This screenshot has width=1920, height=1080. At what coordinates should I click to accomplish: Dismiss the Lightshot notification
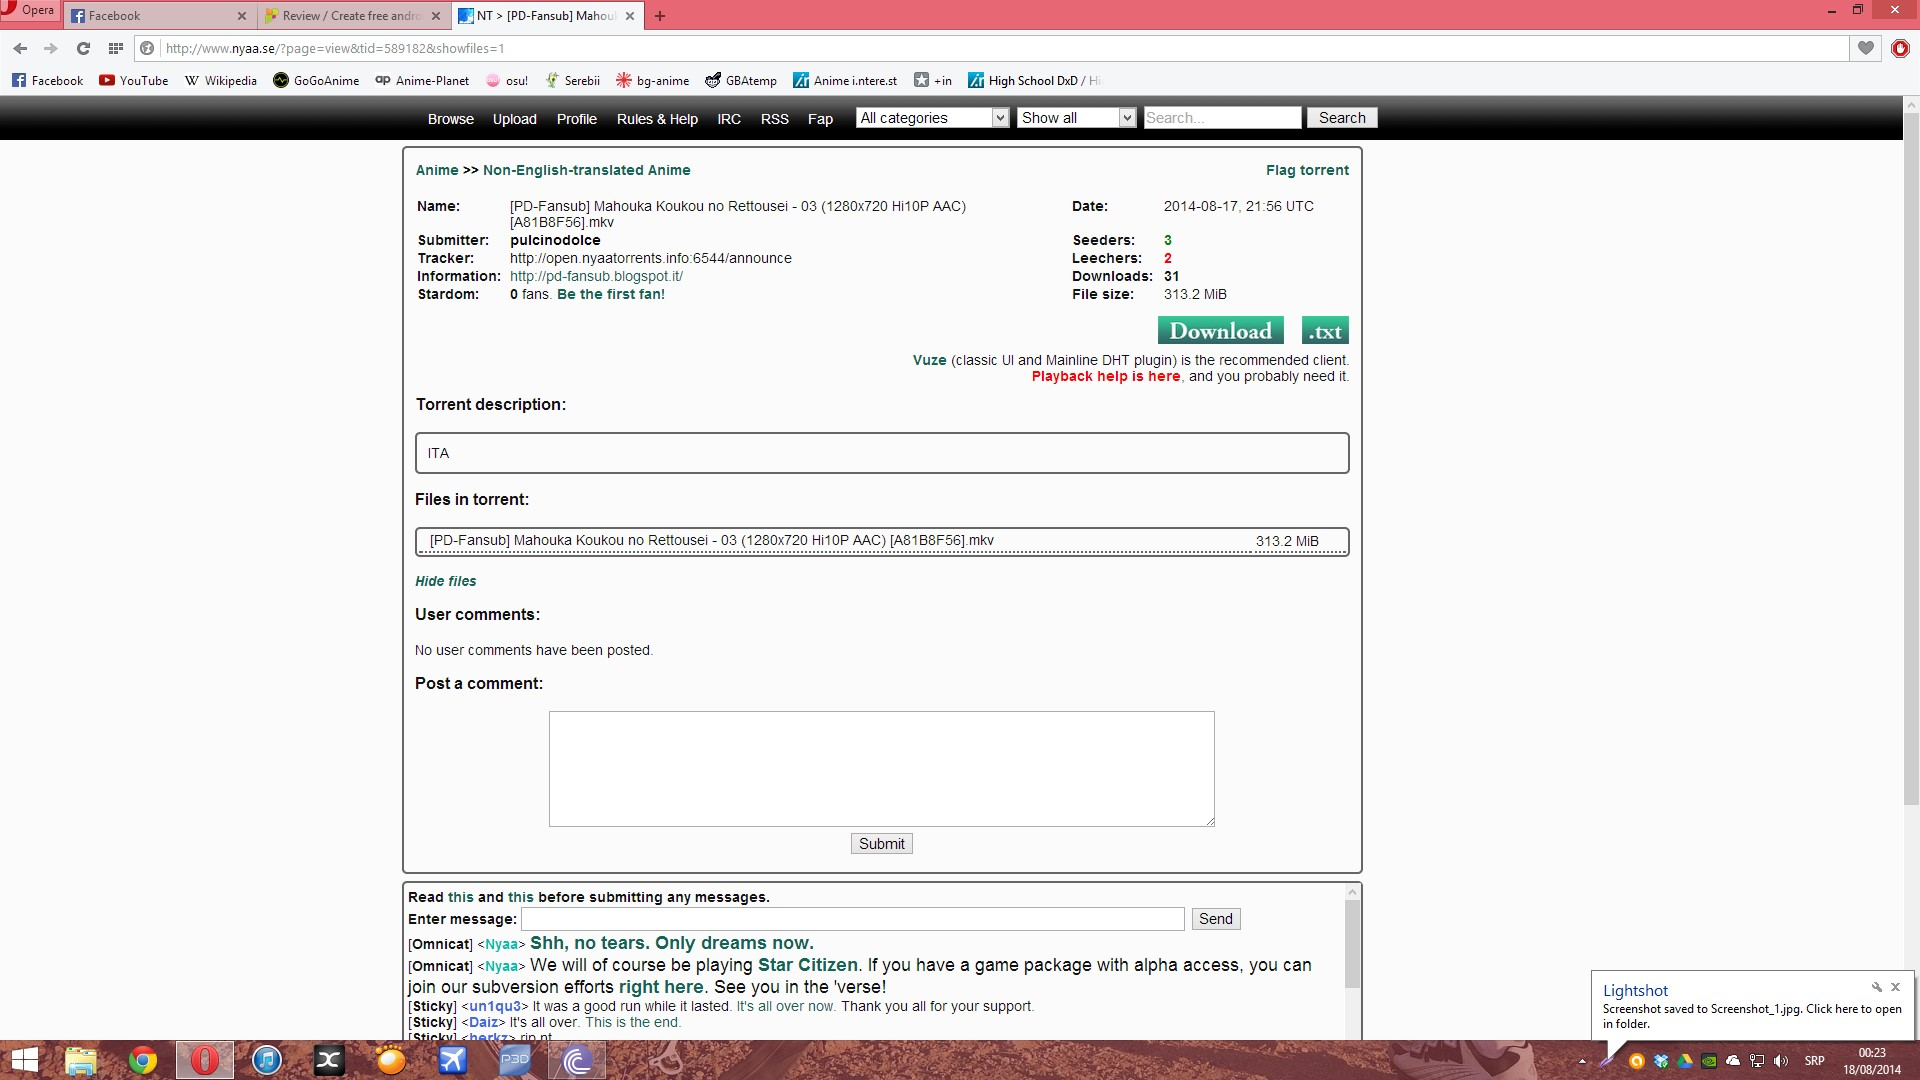(x=1895, y=987)
